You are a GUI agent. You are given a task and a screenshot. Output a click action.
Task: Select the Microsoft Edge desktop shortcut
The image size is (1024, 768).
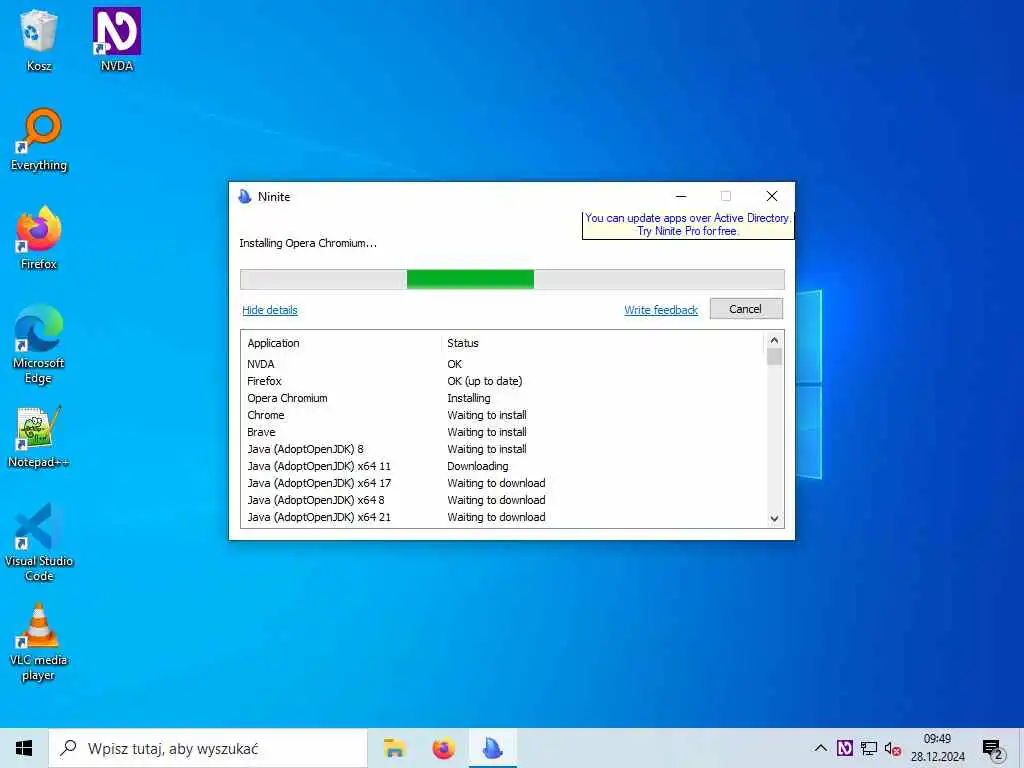(39, 344)
